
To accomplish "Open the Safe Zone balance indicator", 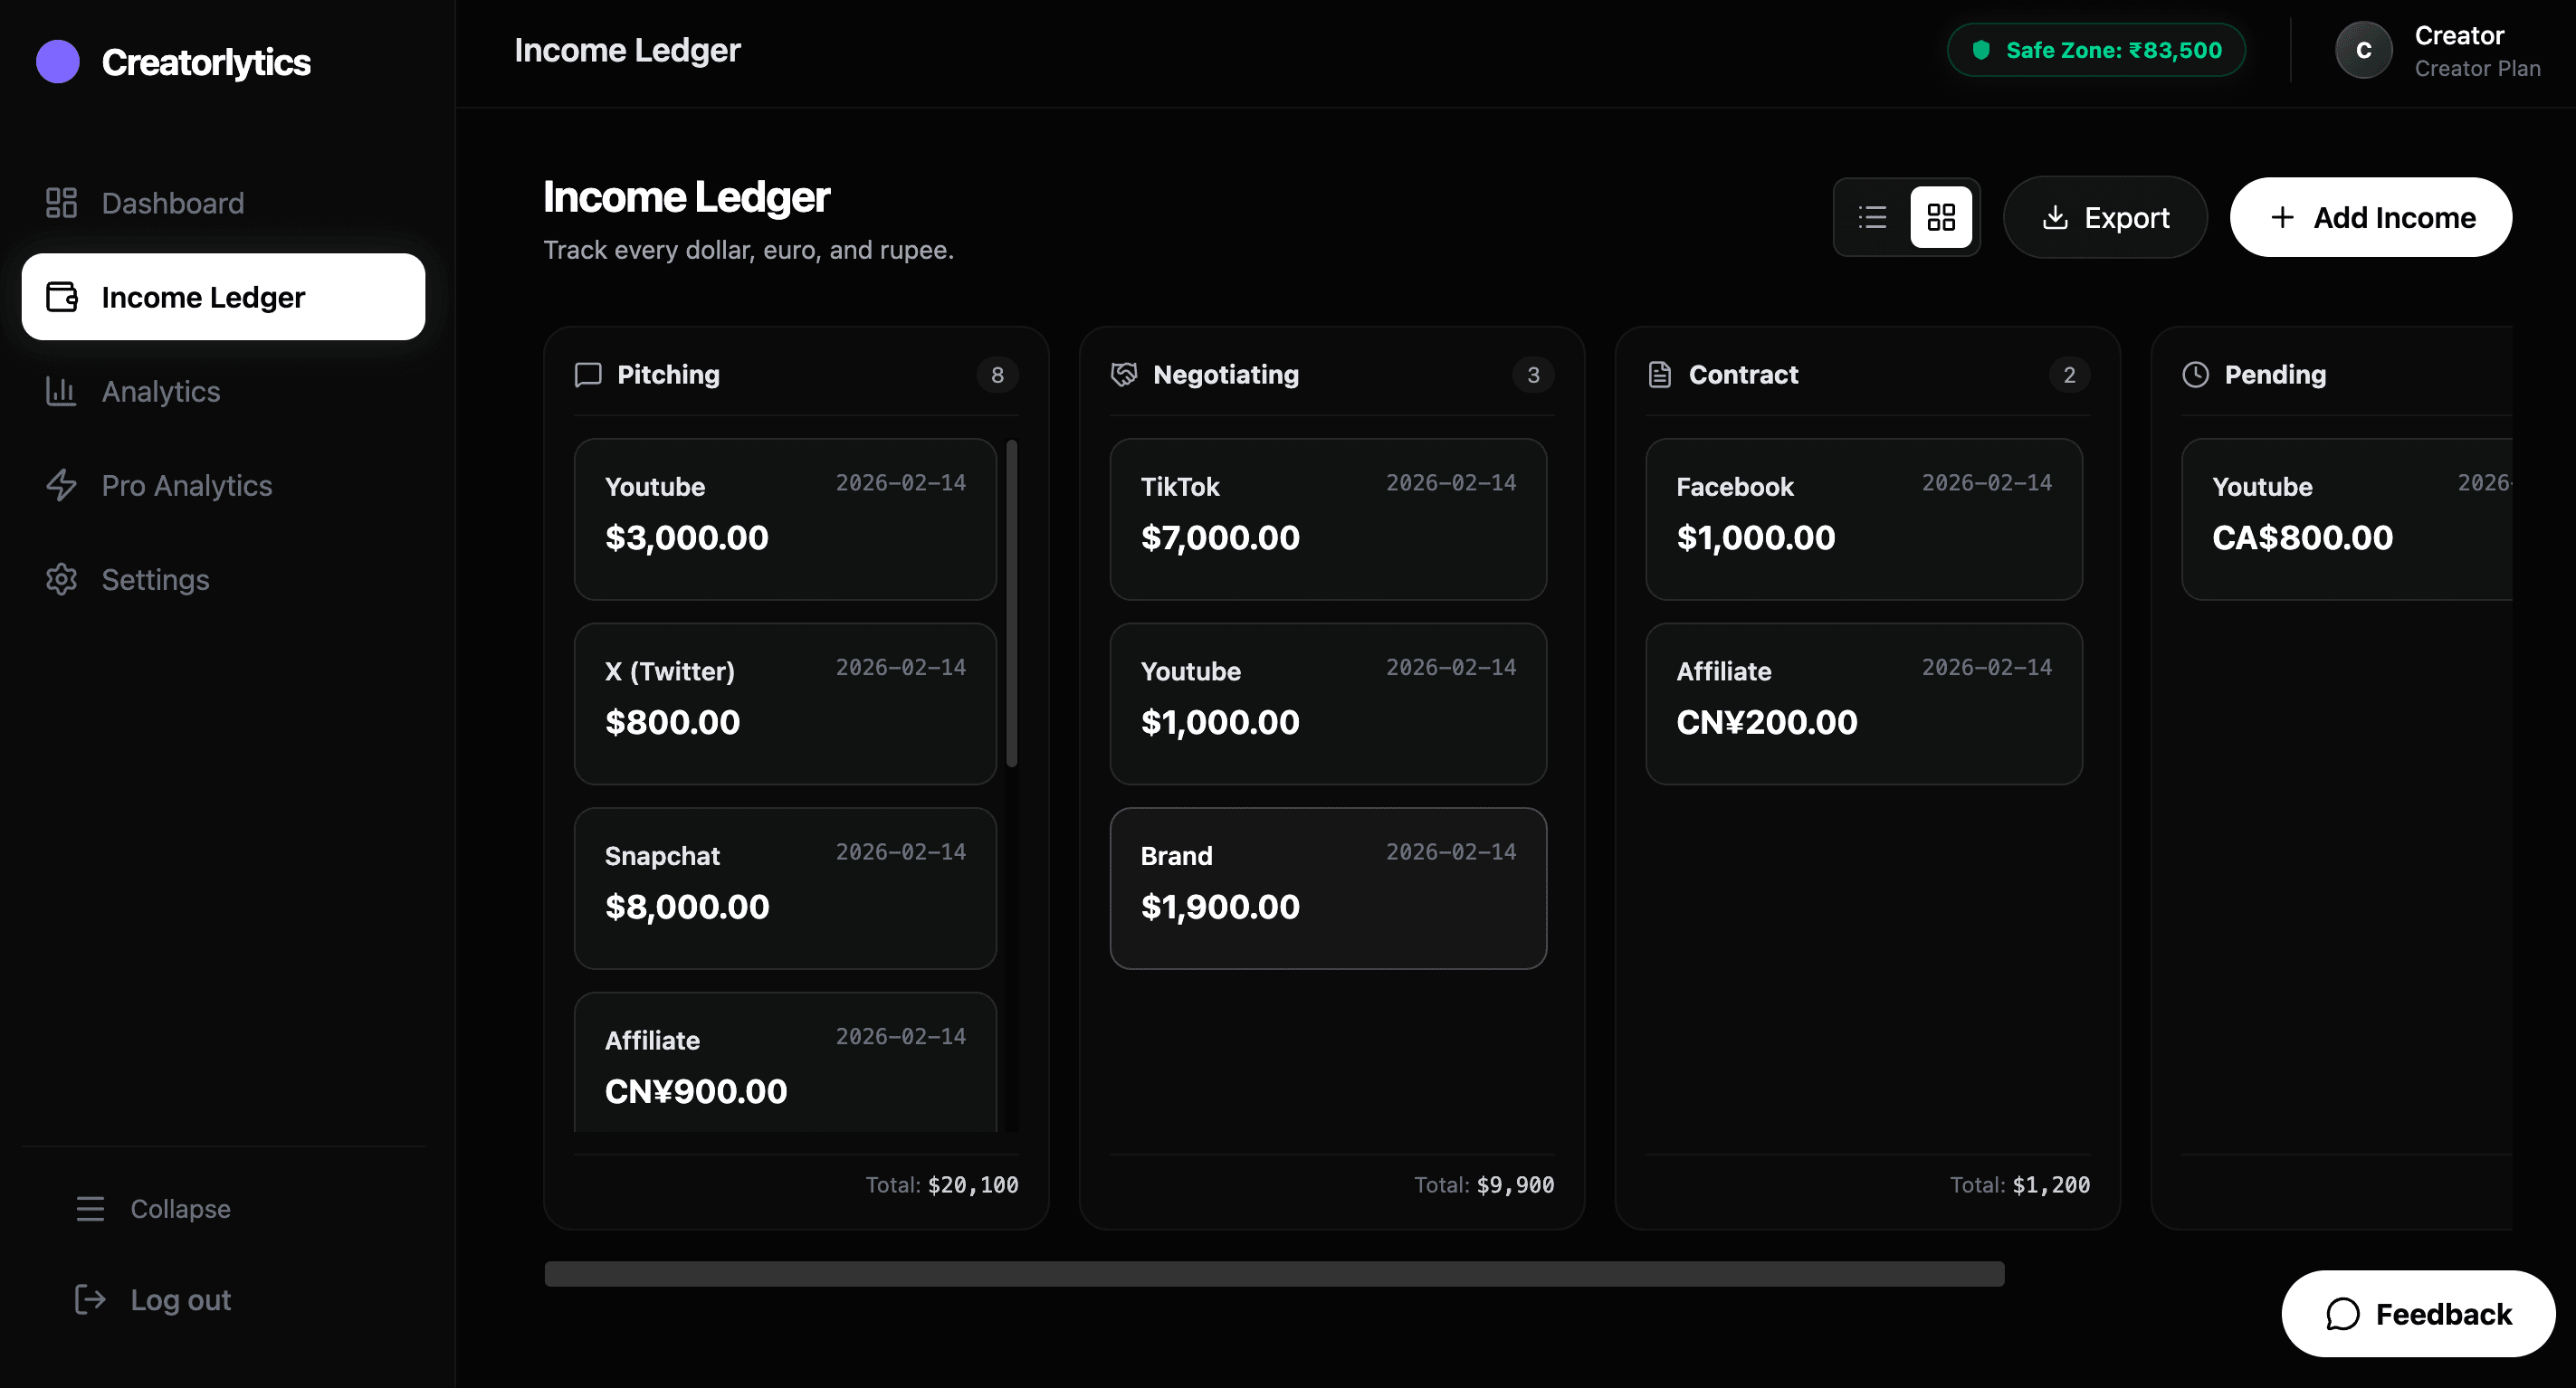I will coord(2096,49).
